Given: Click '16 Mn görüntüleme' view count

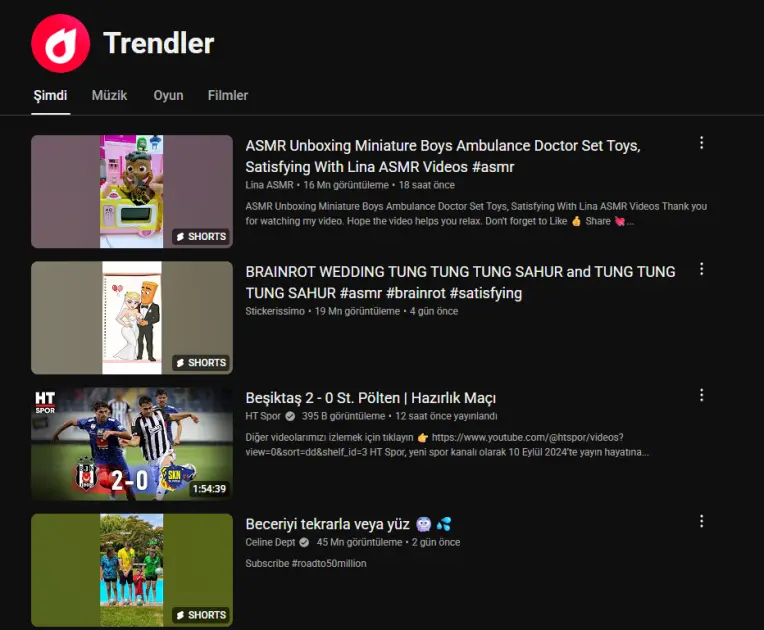Looking at the screenshot, I should (346, 185).
